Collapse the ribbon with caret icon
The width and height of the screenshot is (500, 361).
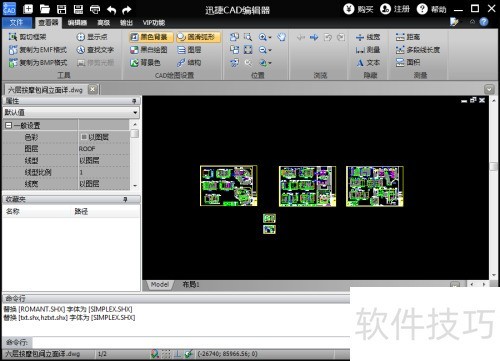tap(472, 22)
